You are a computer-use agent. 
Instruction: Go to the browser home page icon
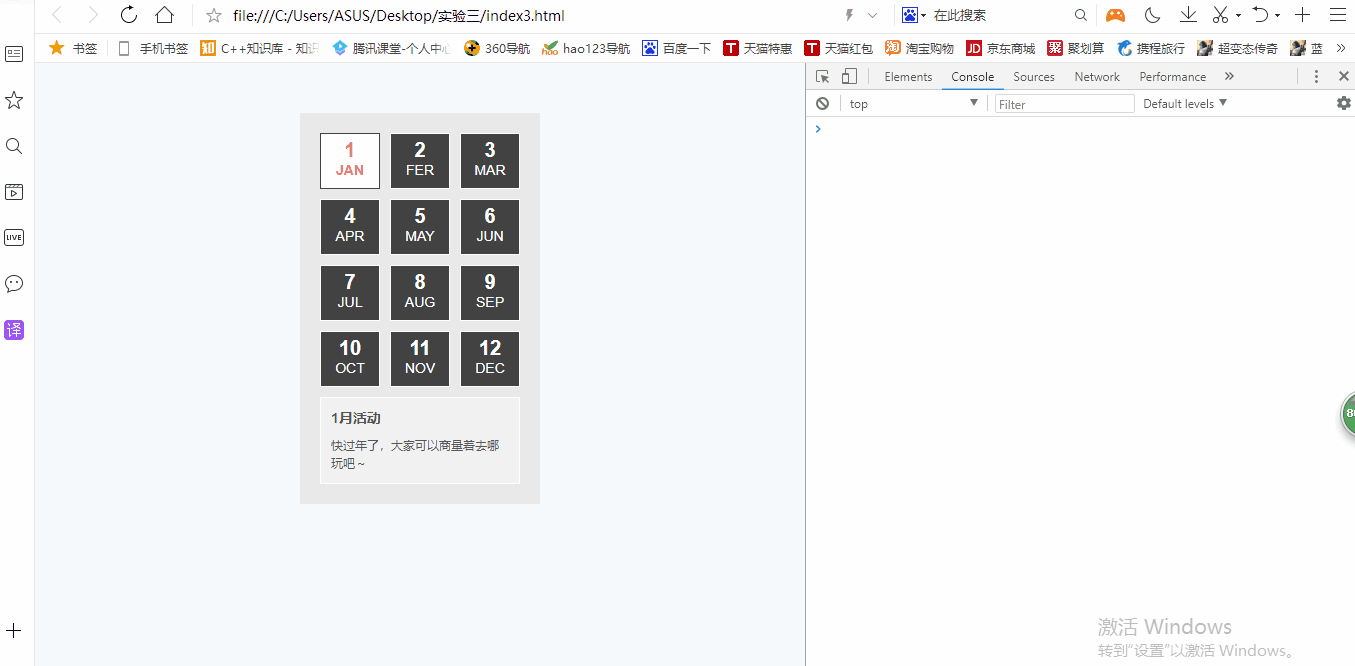coord(165,15)
